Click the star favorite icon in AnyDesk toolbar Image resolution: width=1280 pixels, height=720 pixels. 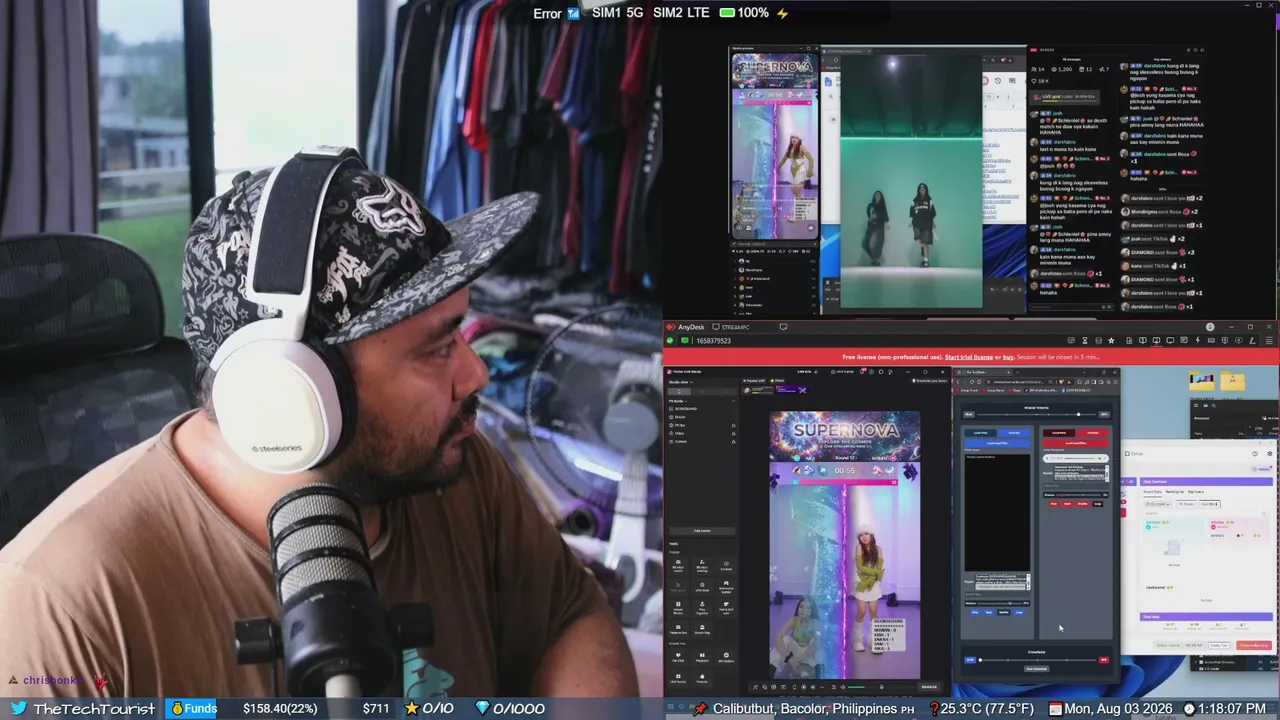pos(1111,341)
